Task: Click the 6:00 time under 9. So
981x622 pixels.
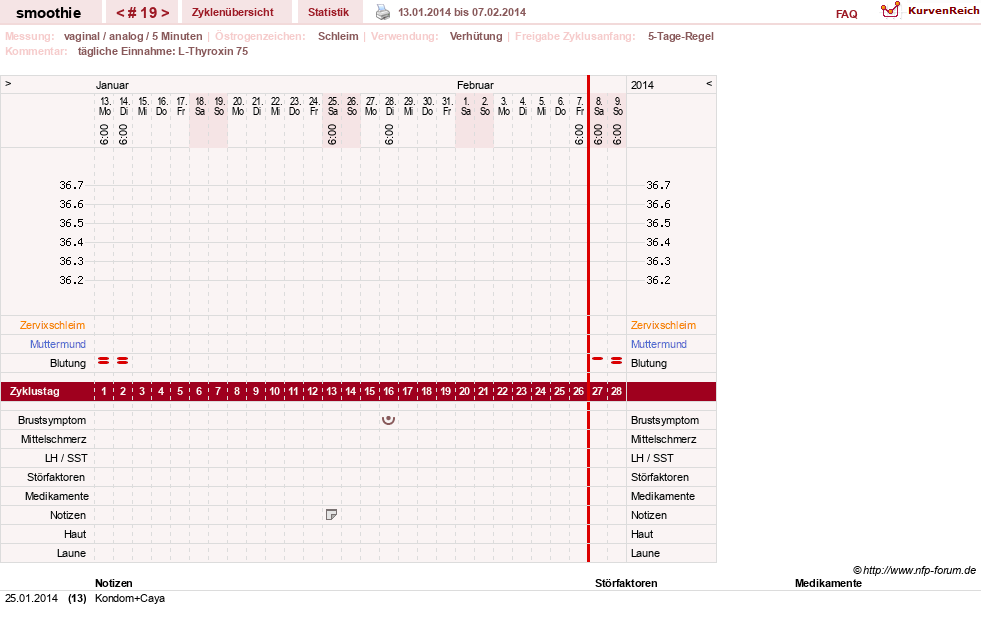Action: [x=617, y=134]
